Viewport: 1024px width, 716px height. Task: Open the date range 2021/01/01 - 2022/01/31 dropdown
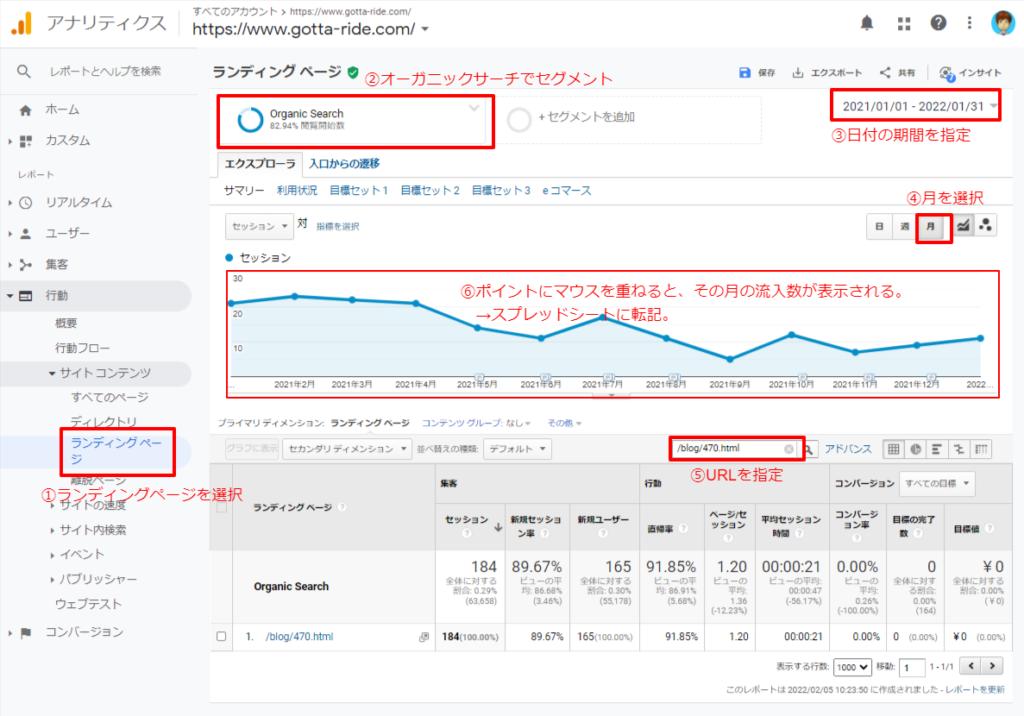tap(914, 105)
